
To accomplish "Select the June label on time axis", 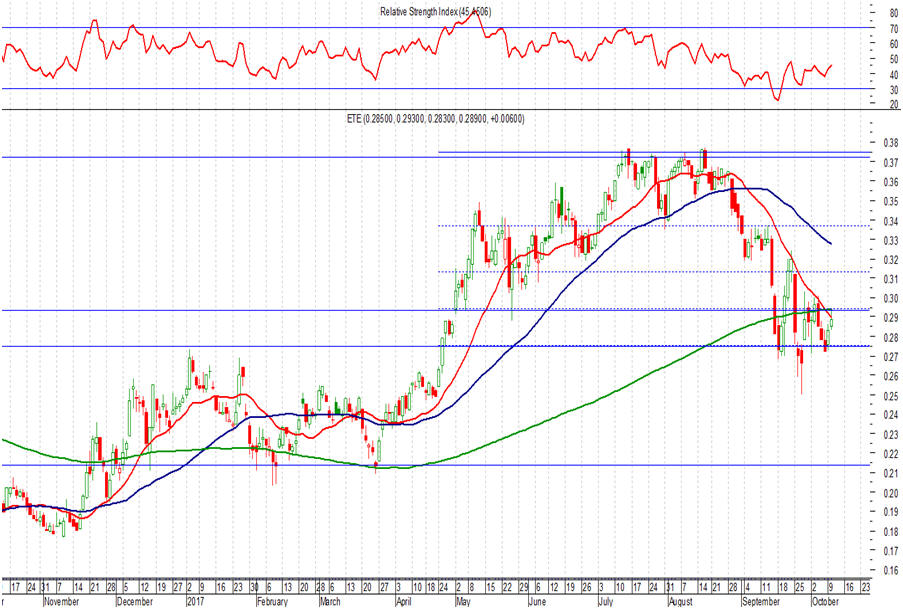I will point(537,602).
